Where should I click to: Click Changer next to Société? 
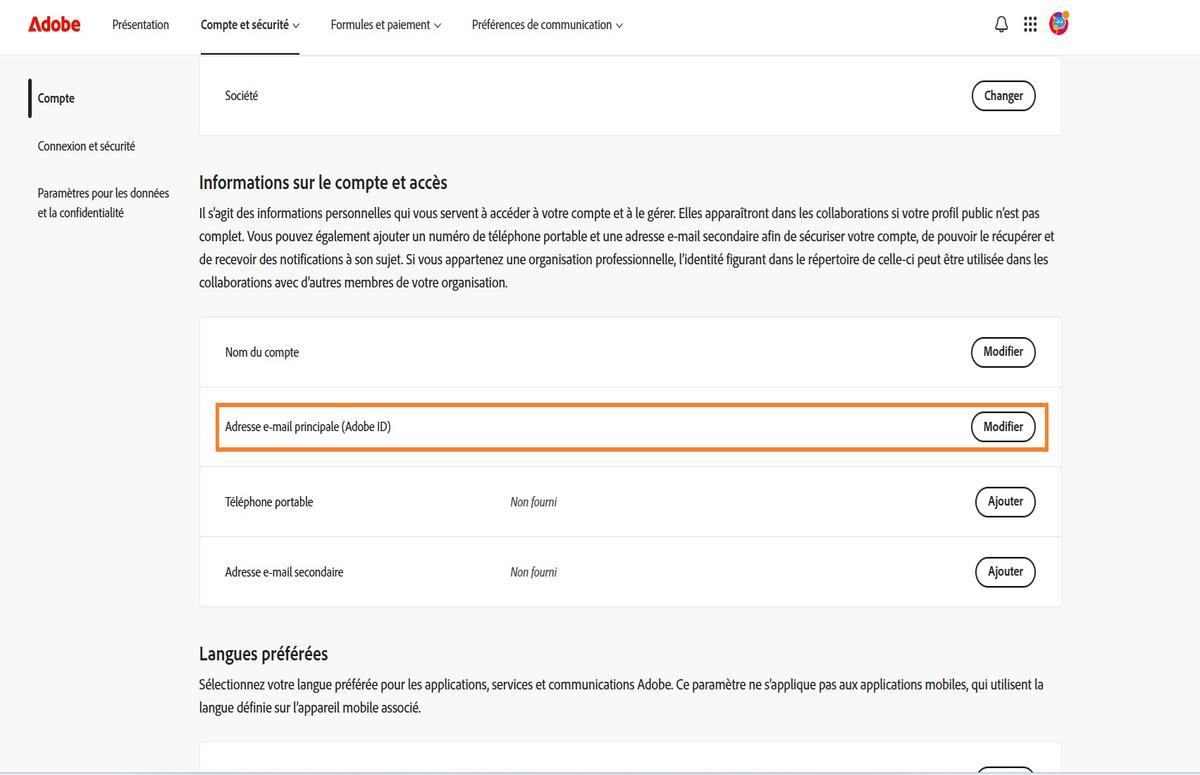(x=1003, y=95)
